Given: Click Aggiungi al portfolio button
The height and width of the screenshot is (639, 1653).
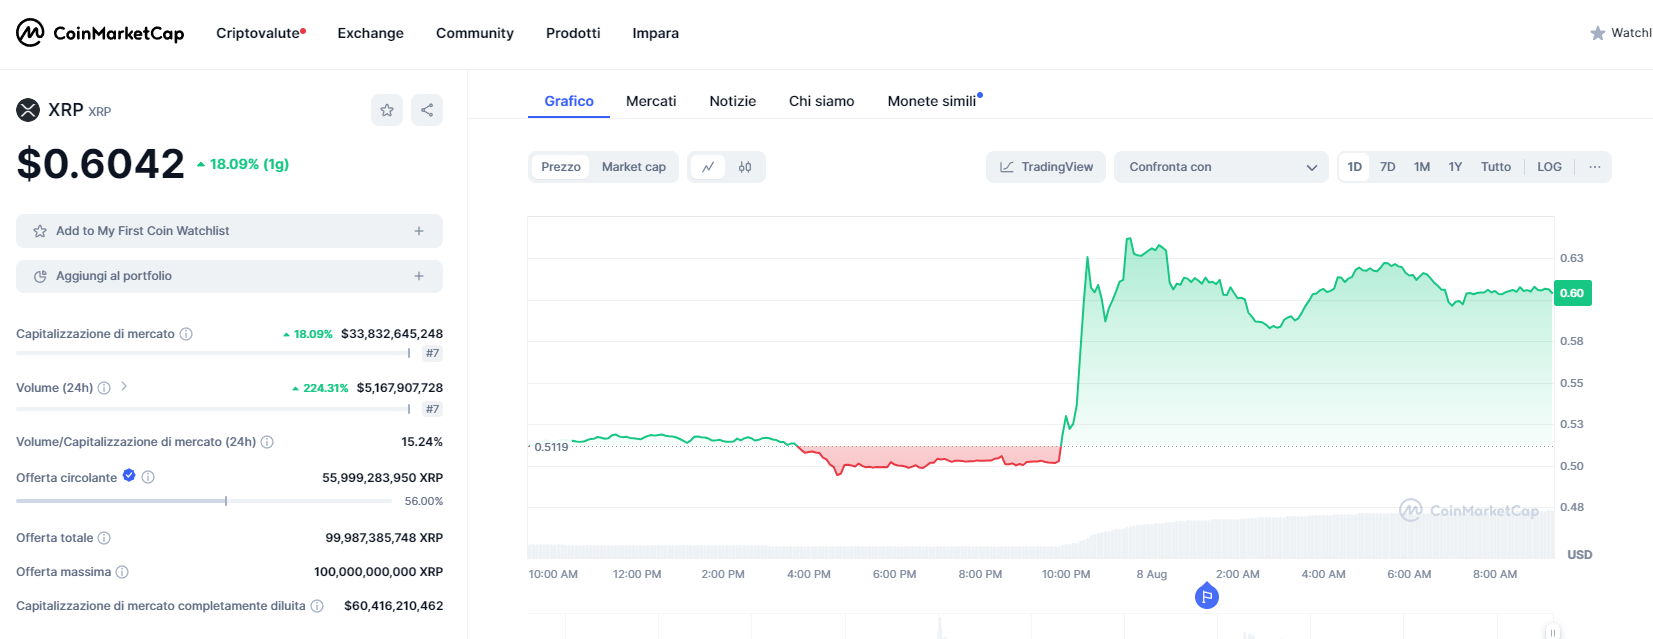Looking at the screenshot, I should [x=229, y=276].
